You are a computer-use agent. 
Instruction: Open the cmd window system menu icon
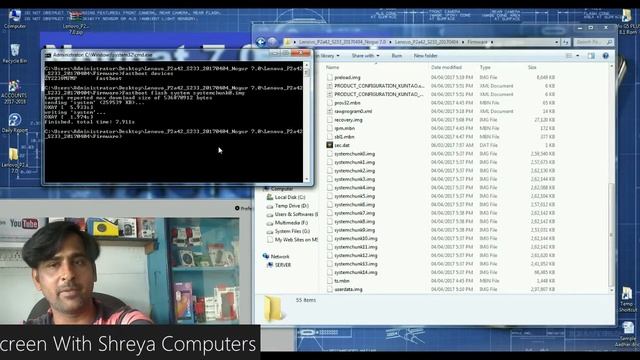48,55
